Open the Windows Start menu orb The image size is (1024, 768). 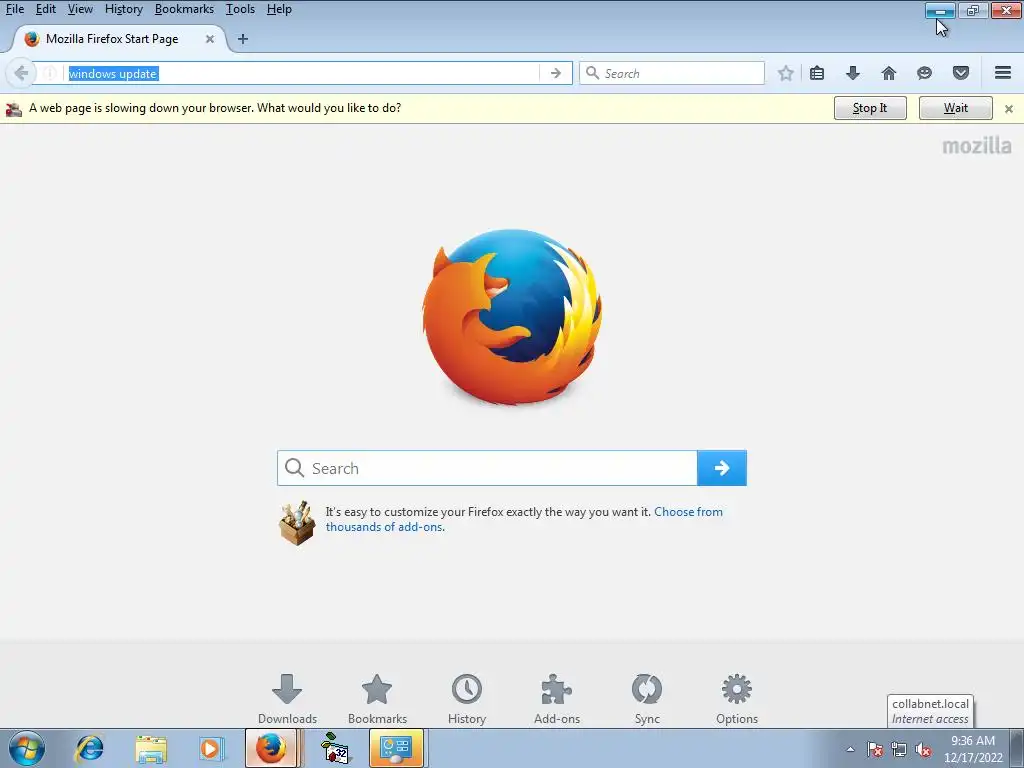(x=27, y=748)
